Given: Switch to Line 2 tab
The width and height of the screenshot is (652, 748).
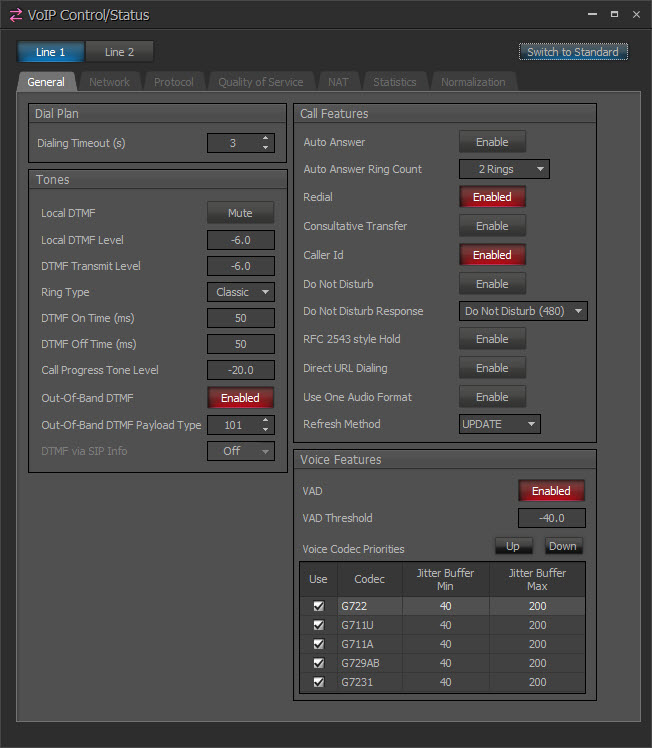Looking at the screenshot, I should 119,52.
